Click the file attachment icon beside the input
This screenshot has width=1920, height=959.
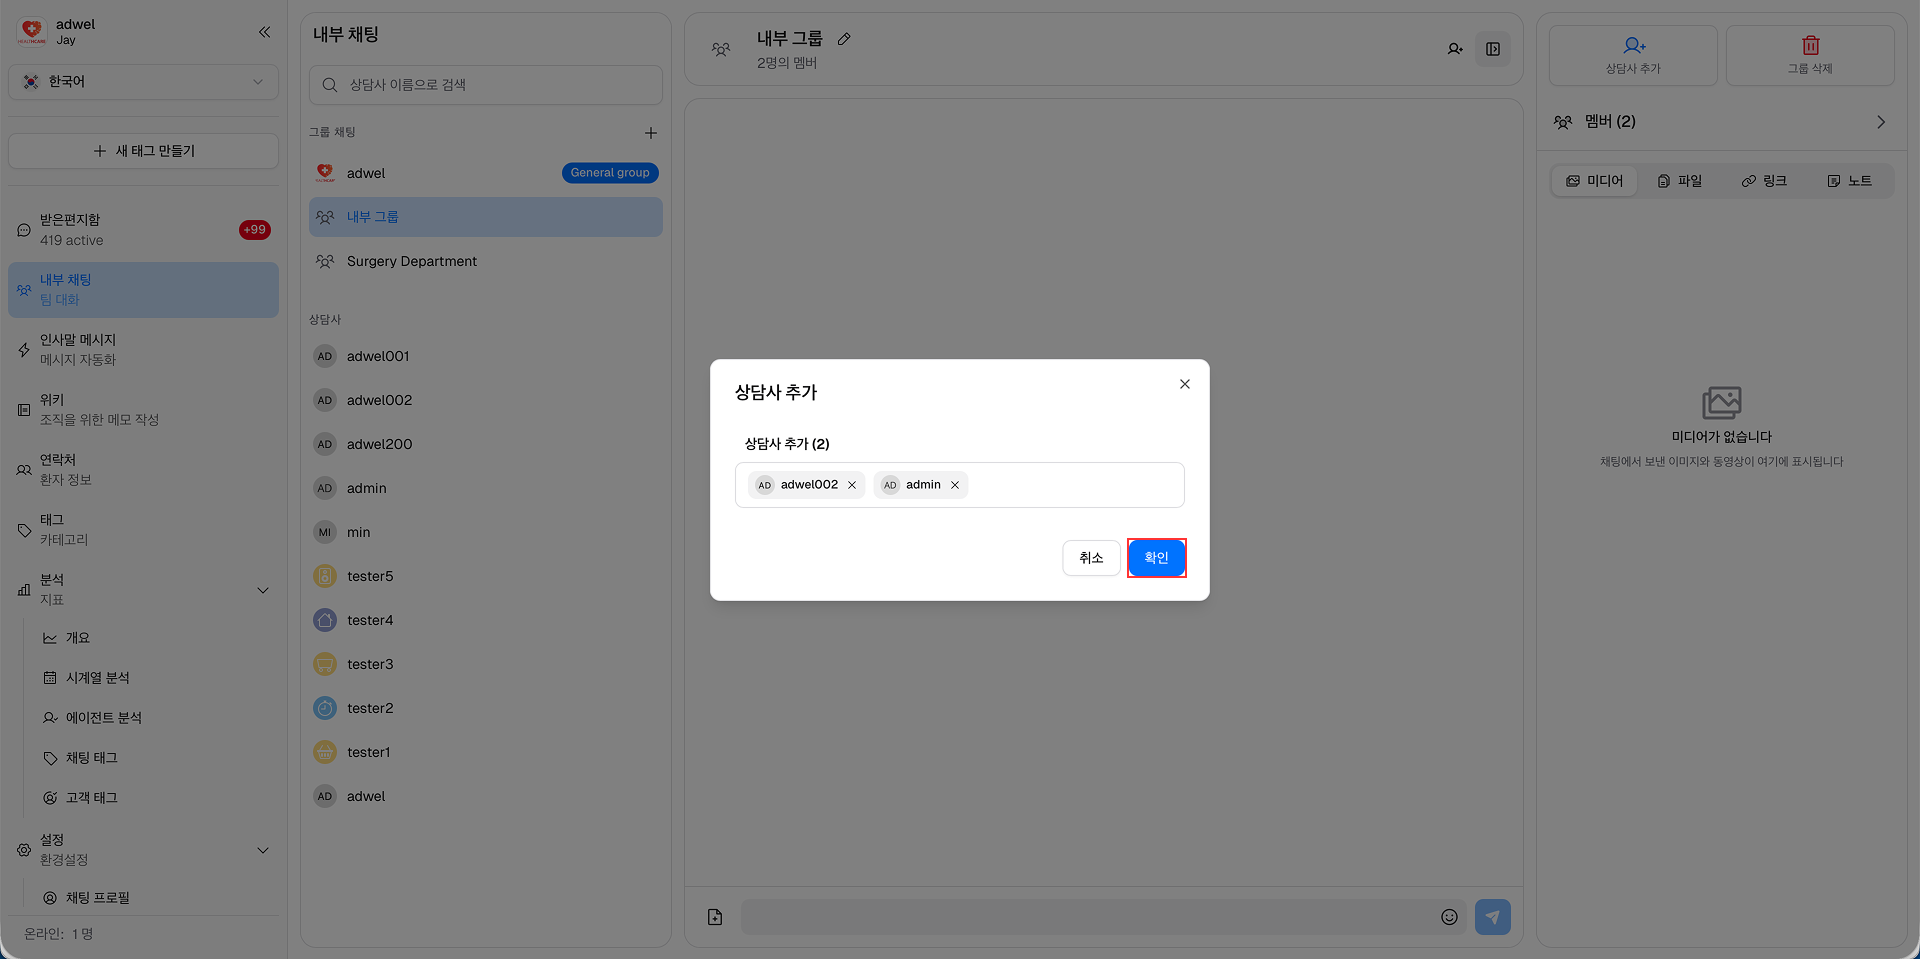[x=714, y=916]
